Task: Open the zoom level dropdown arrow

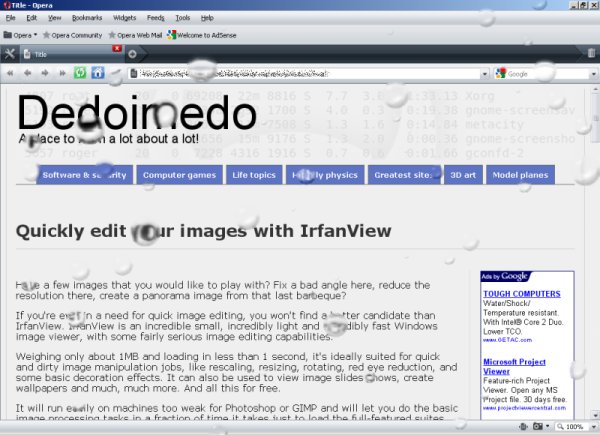Action: (594, 427)
